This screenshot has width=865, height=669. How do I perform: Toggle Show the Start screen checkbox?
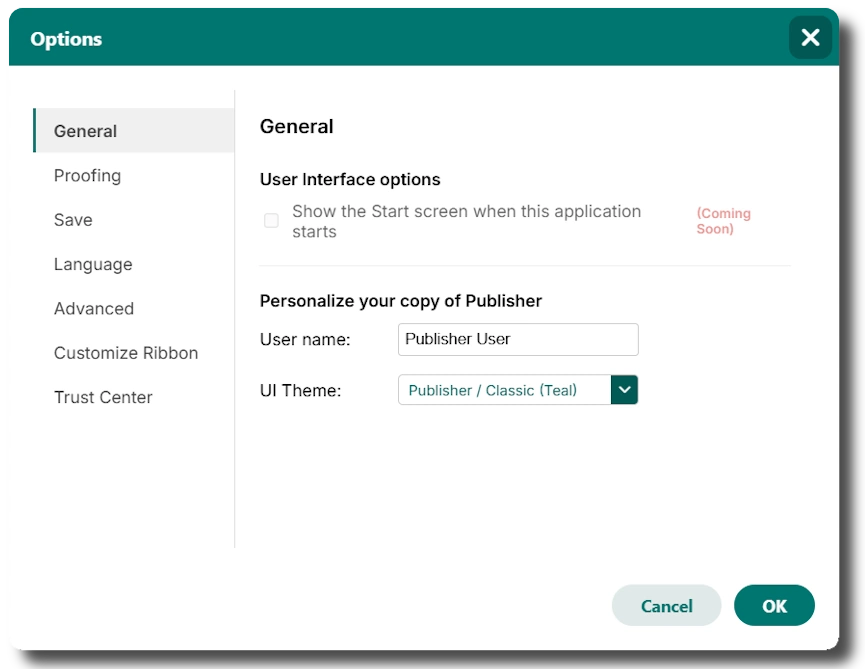(x=271, y=221)
